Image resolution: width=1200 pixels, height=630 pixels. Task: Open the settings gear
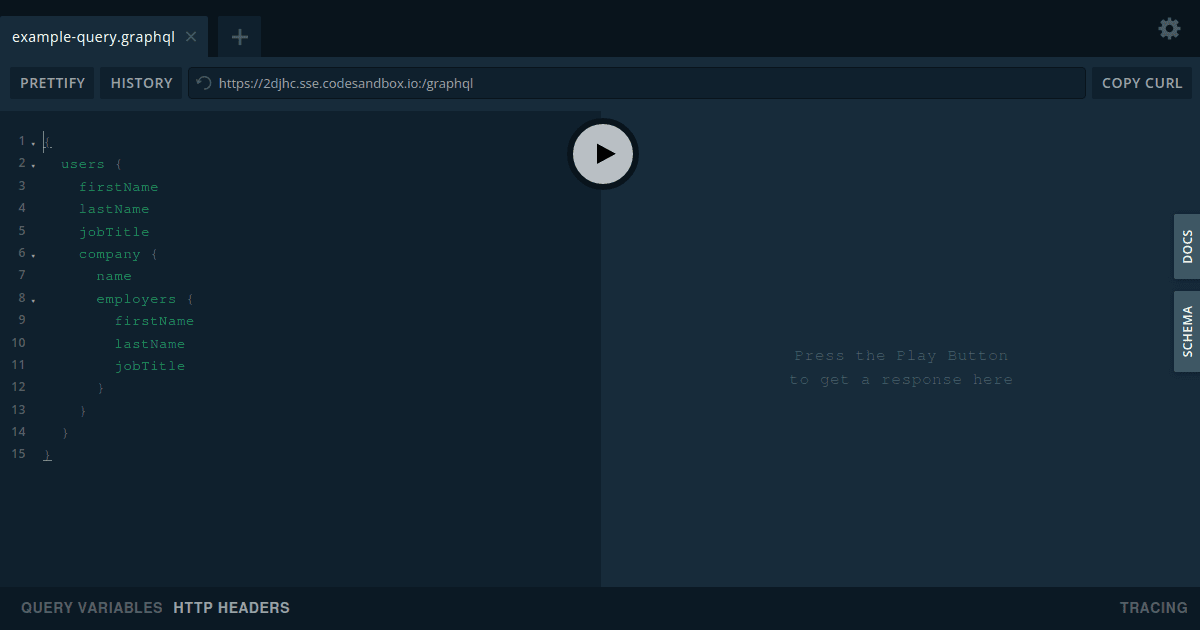(x=1169, y=29)
